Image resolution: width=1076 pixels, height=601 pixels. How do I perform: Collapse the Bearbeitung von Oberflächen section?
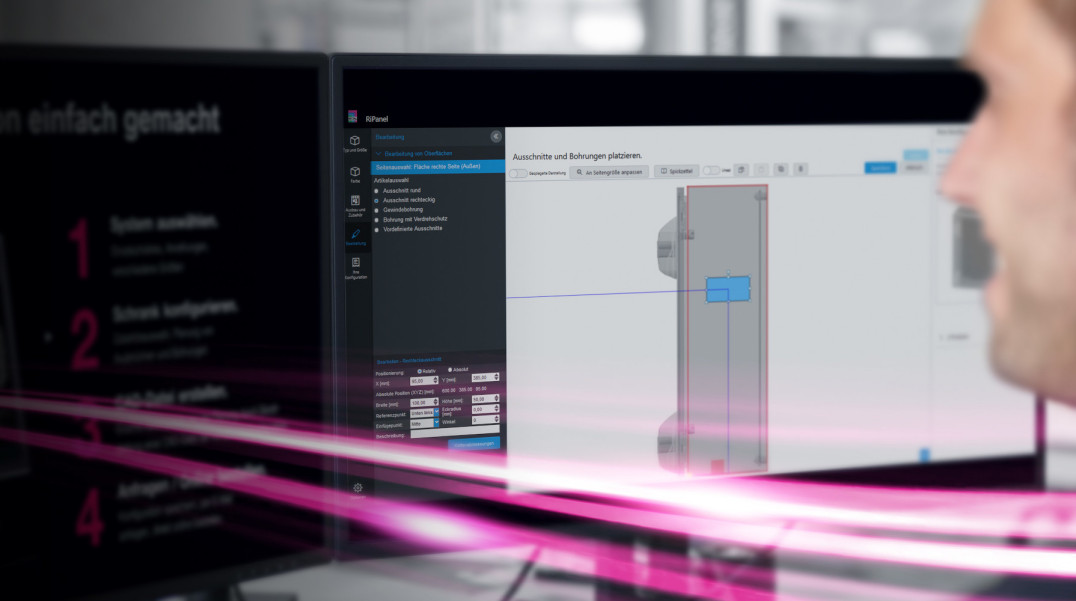click(x=378, y=153)
